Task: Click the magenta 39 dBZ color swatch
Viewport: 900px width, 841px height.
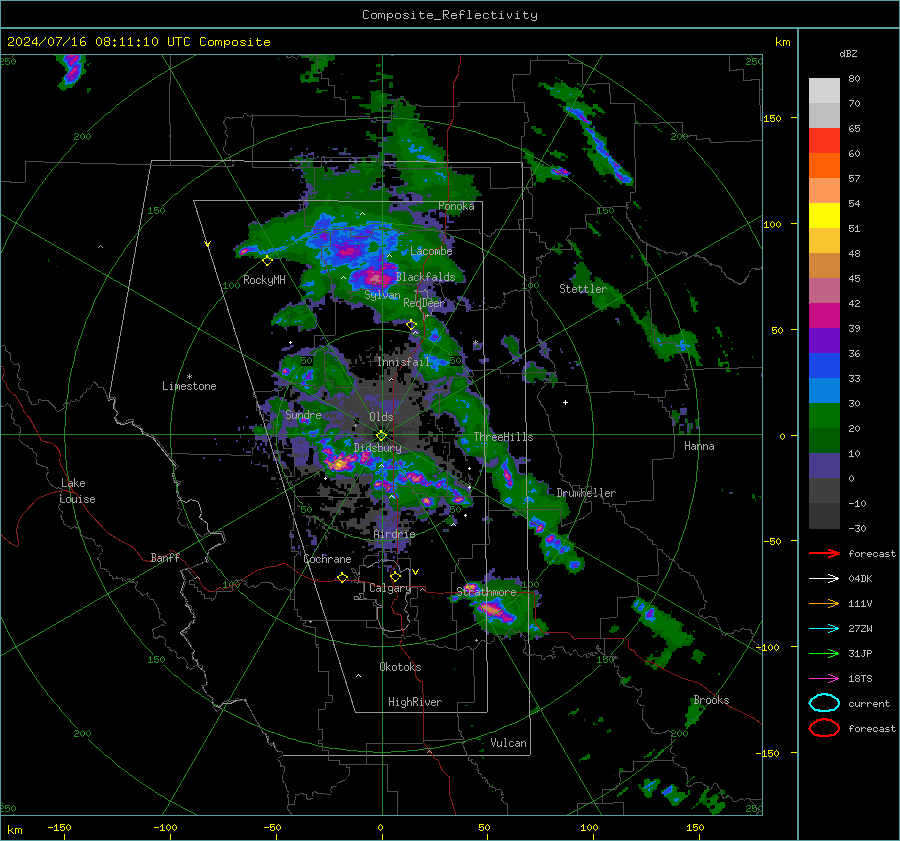Action: tap(824, 315)
